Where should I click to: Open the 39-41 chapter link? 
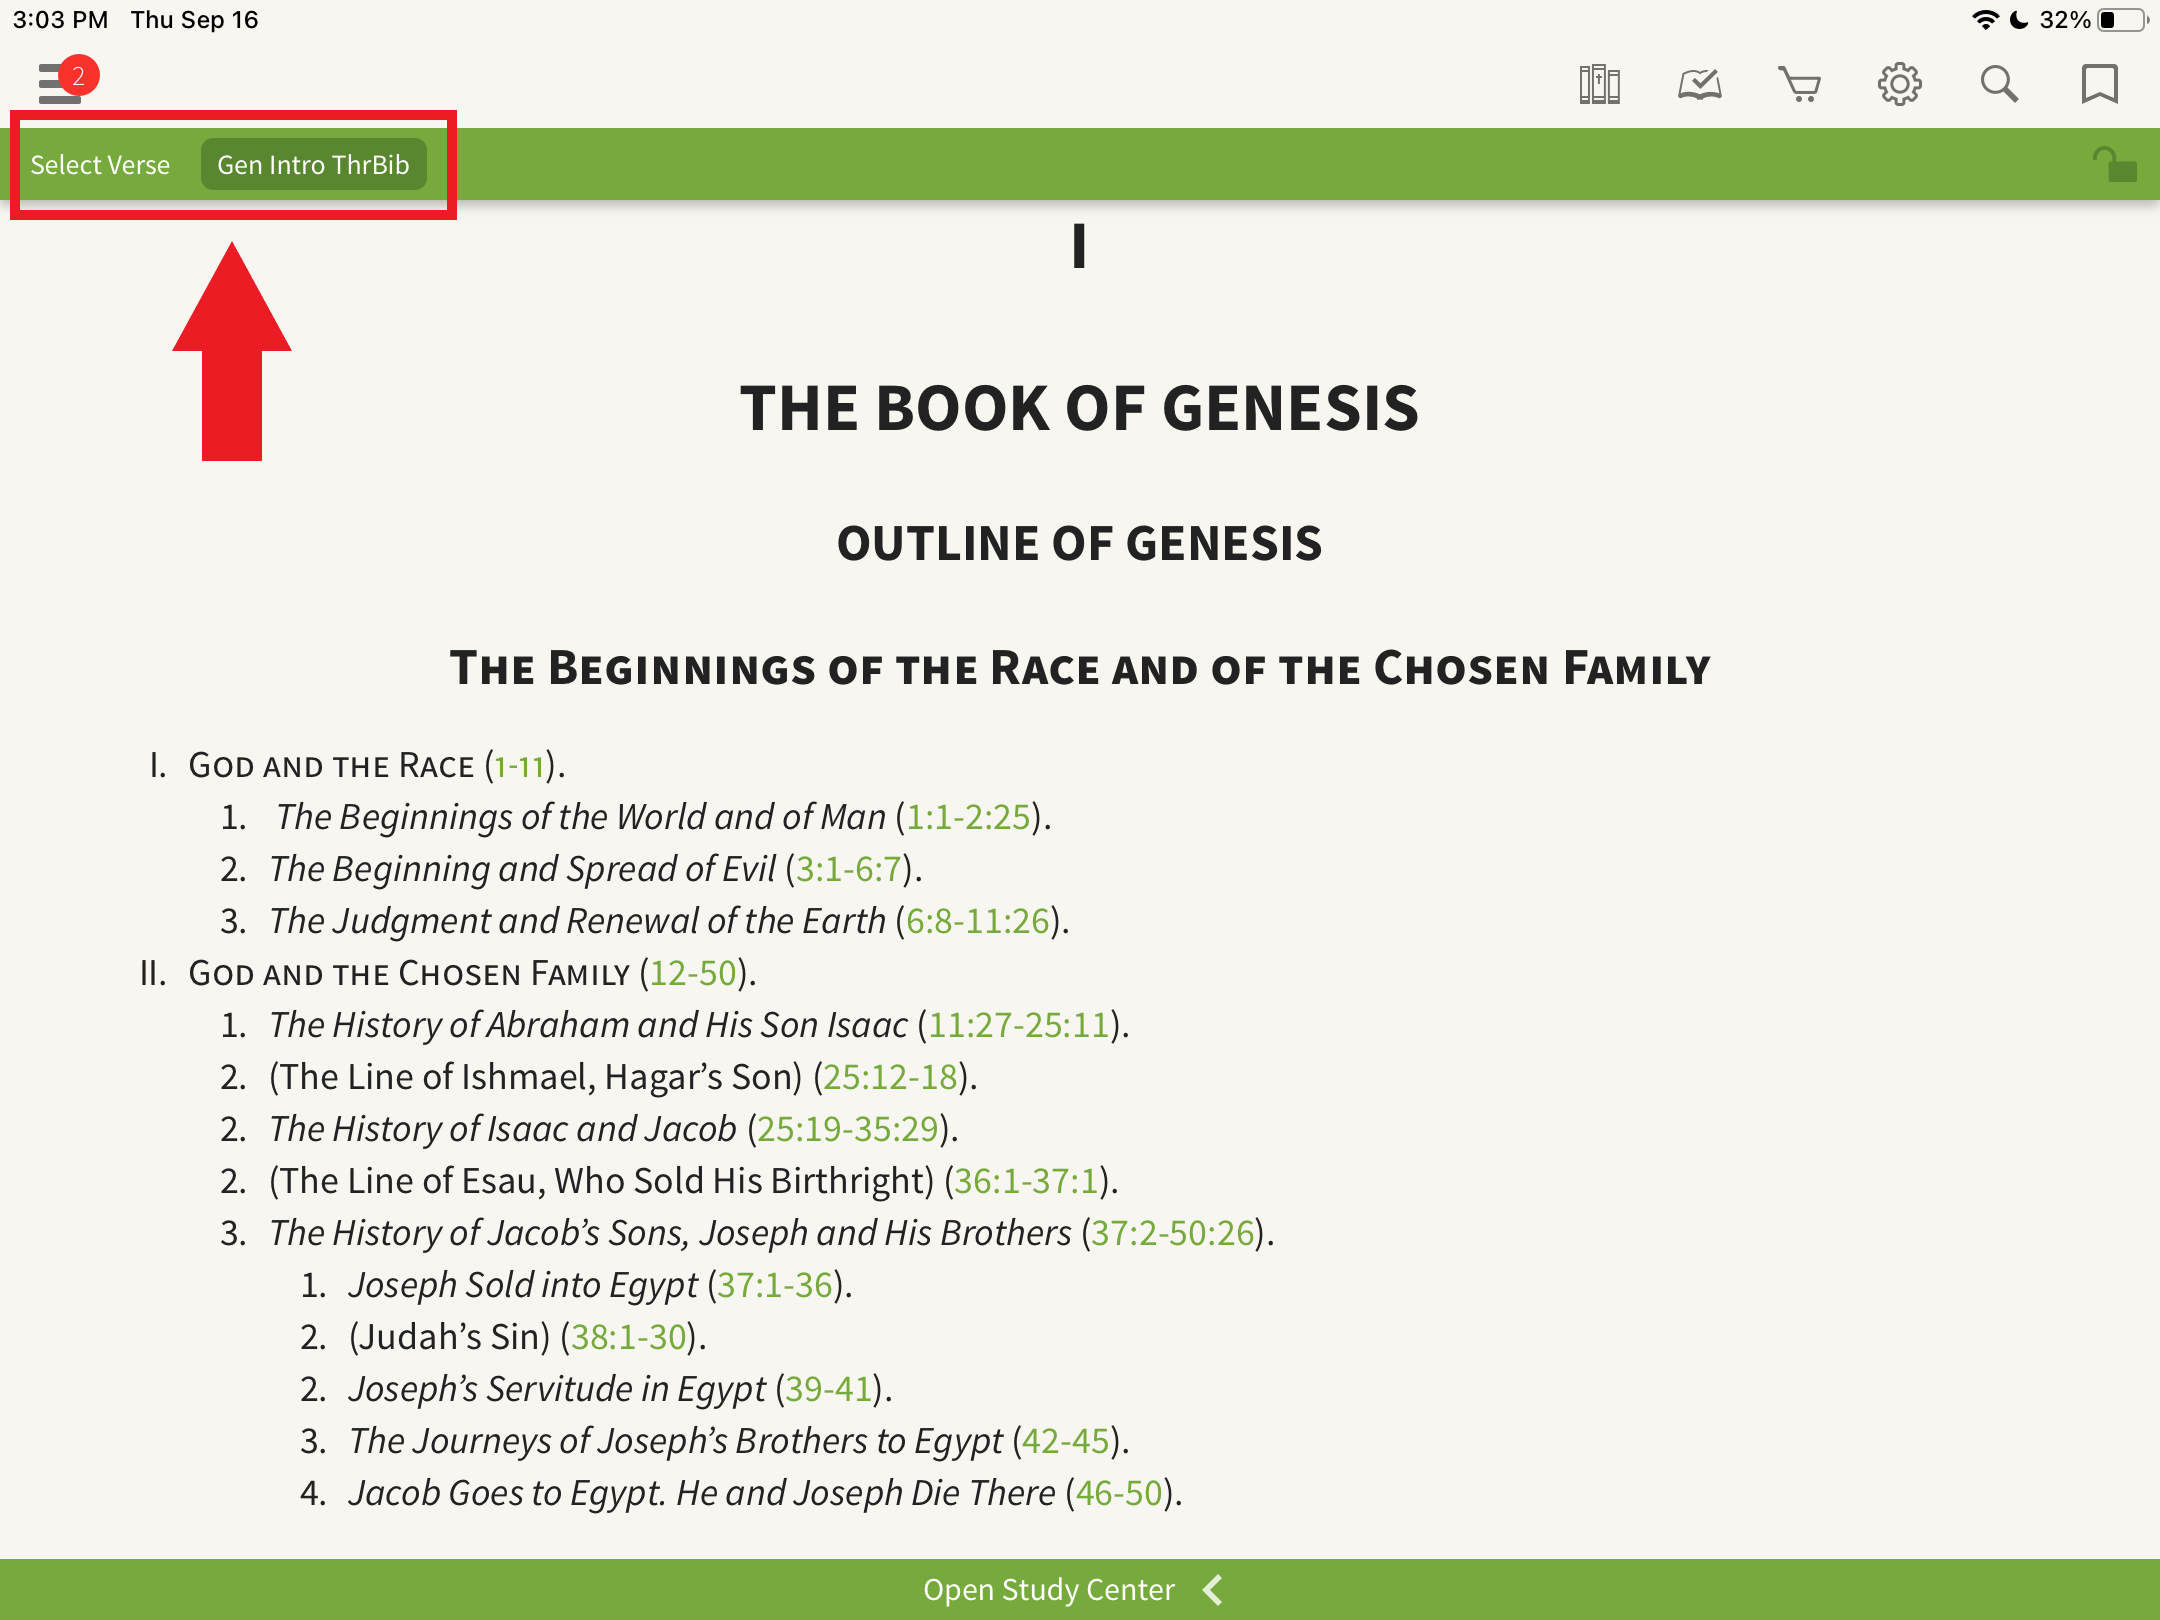point(829,1389)
